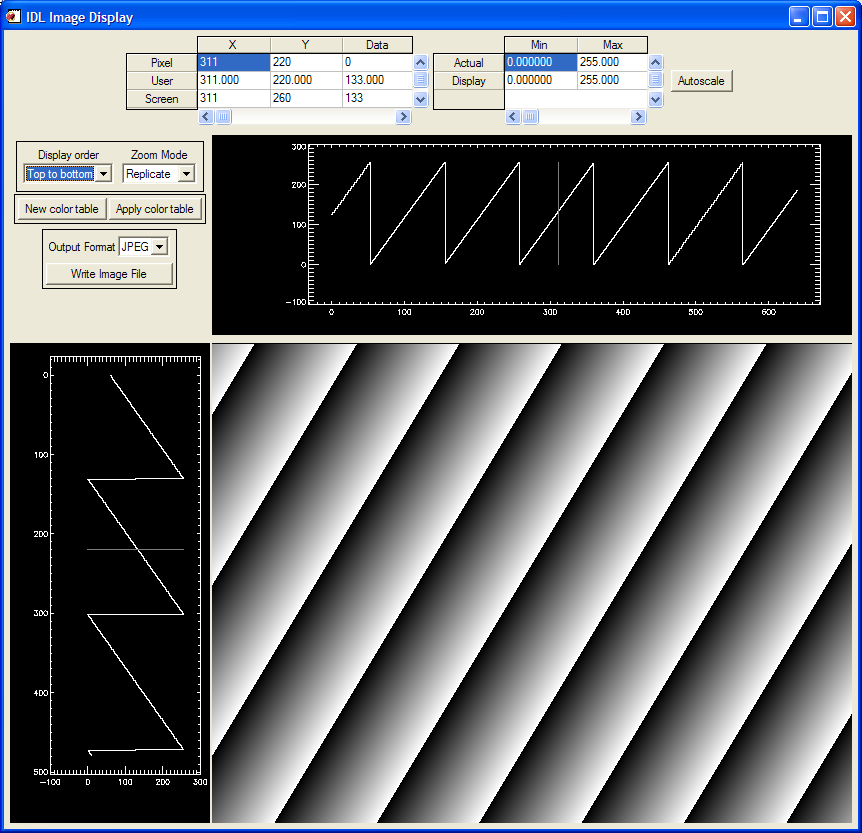Open the Zoom Mode dropdown
This screenshot has width=862, height=833.
(x=187, y=173)
